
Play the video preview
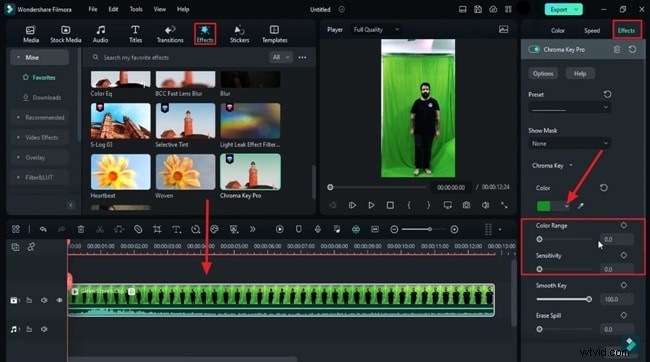(371, 205)
